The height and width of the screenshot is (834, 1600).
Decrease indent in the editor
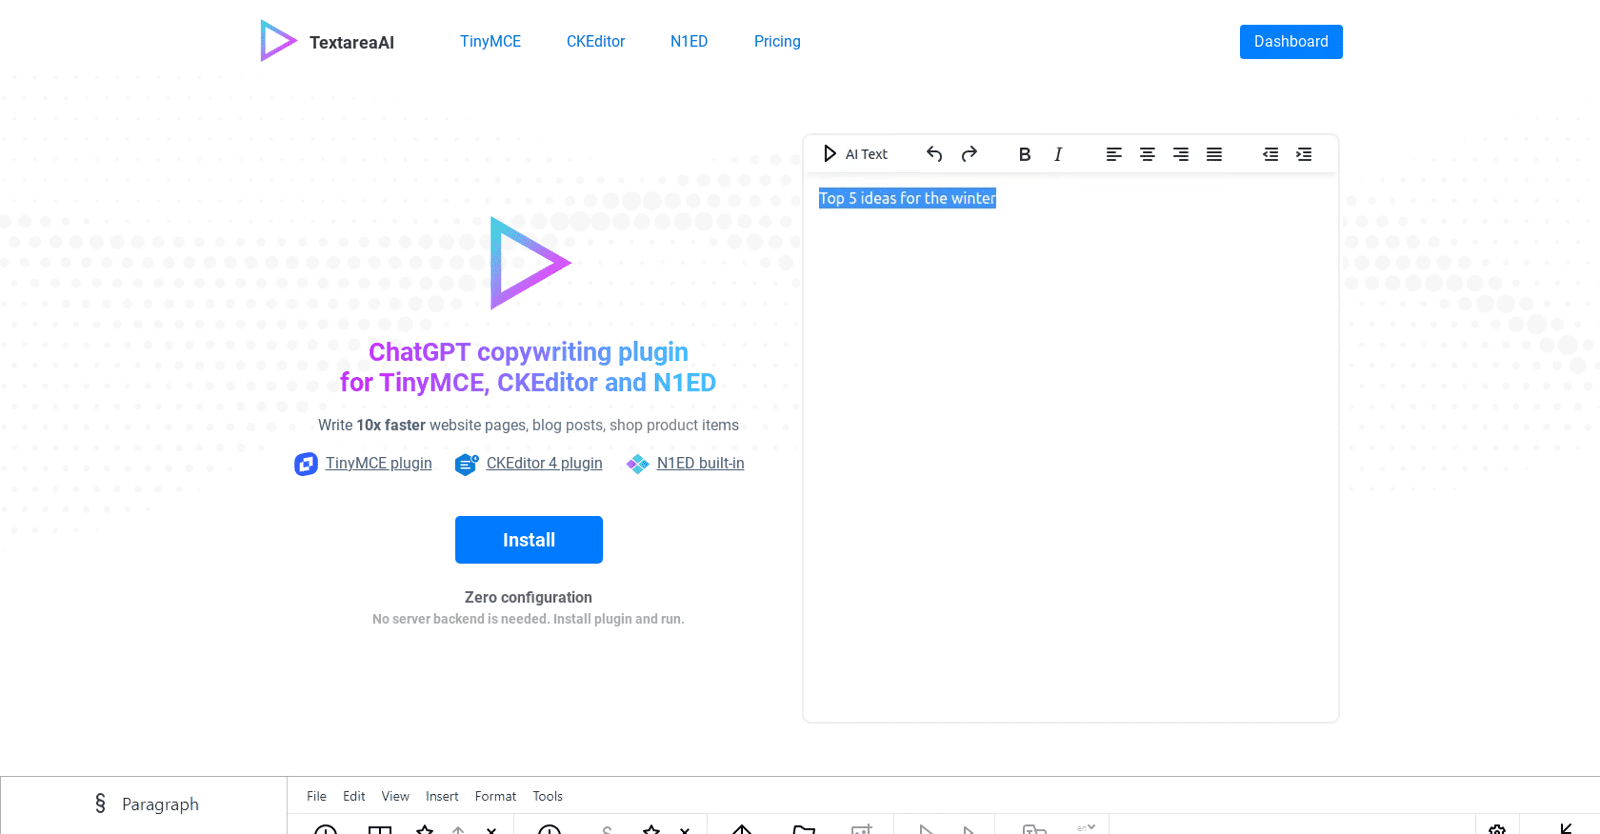click(1270, 154)
